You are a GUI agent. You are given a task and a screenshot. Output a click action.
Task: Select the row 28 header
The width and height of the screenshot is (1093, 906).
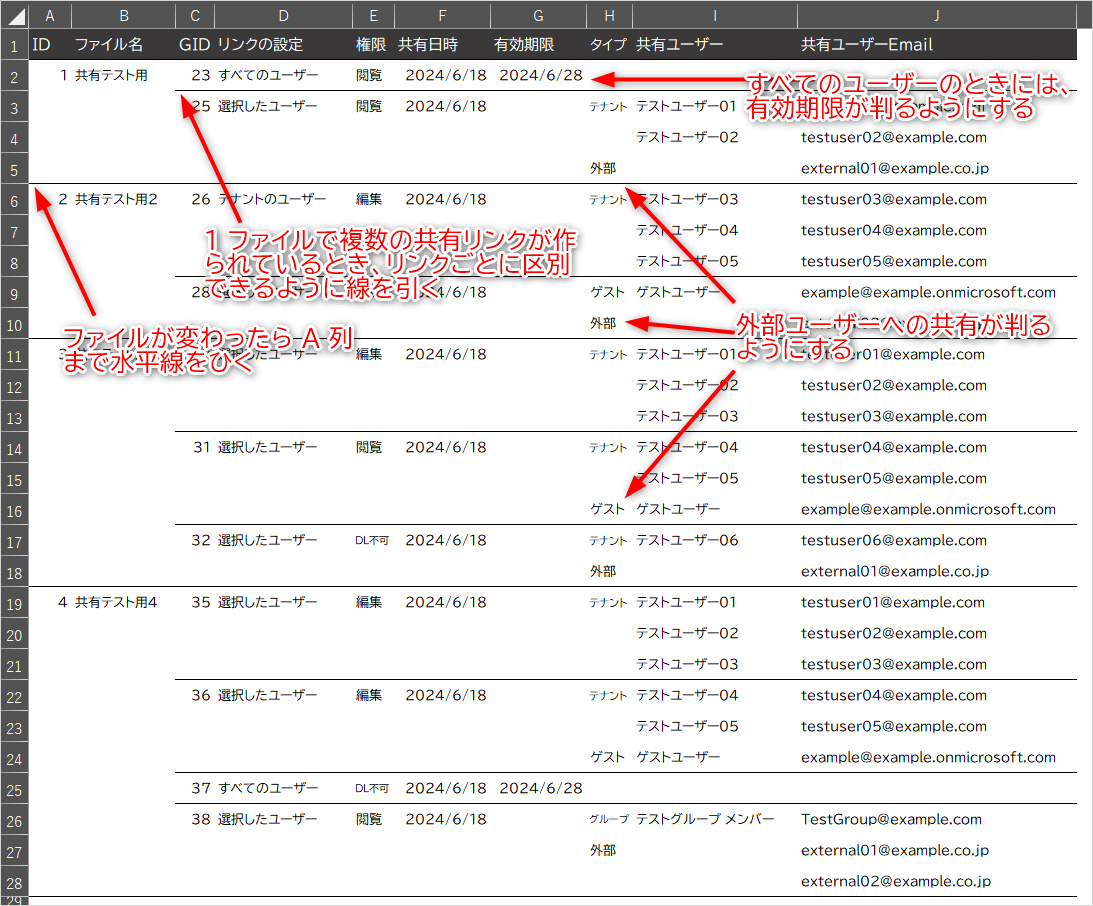[14, 882]
